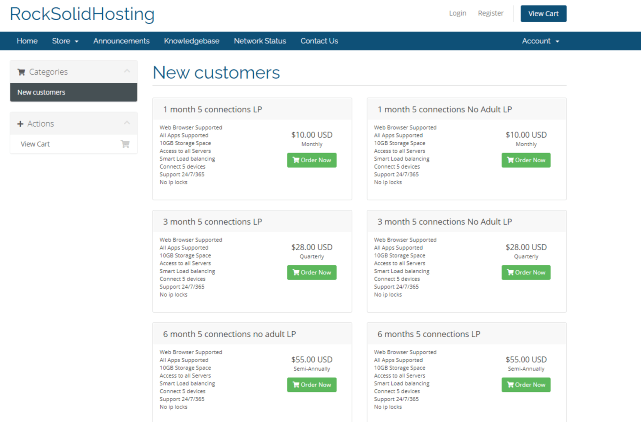The height and width of the screenshot is (422, 641).
Task: Order the 3 month 5 connections No Adult LP
Action: pyautogui.click(x=526, y=272)
